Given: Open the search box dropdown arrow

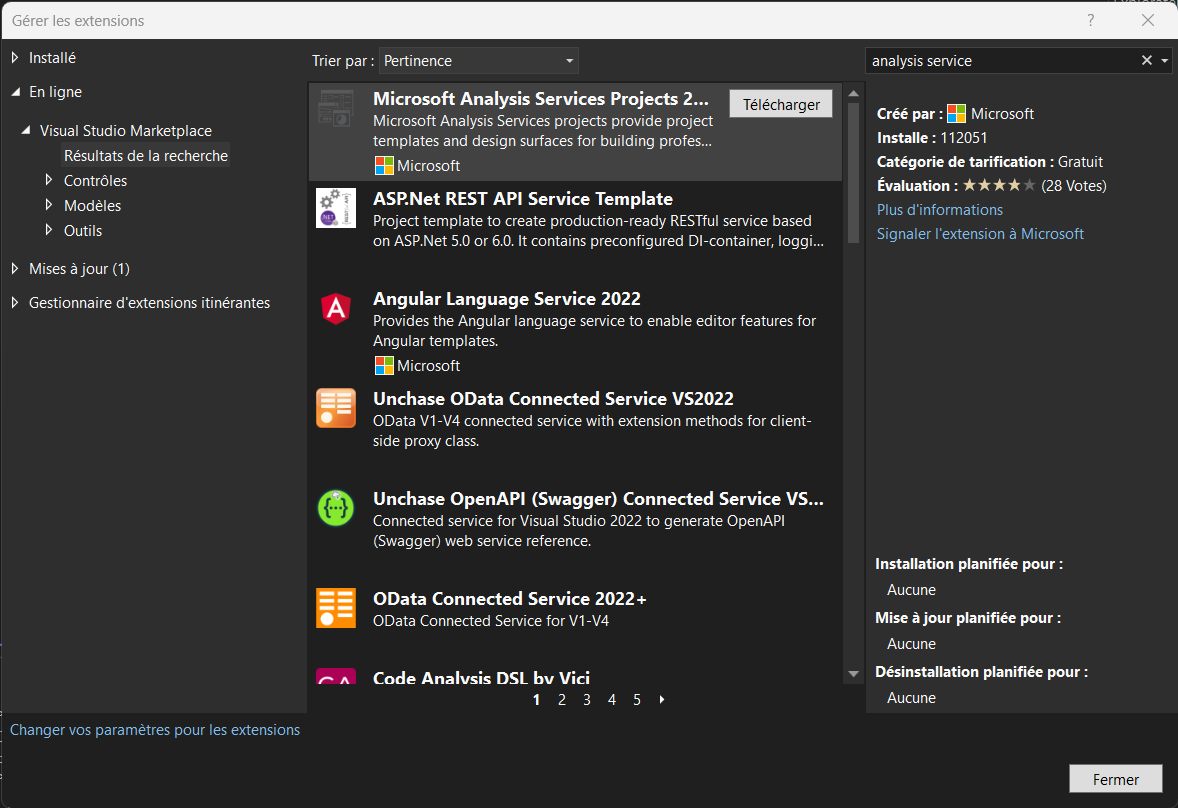Looking at the screenshot, I should click(1164, 60).
